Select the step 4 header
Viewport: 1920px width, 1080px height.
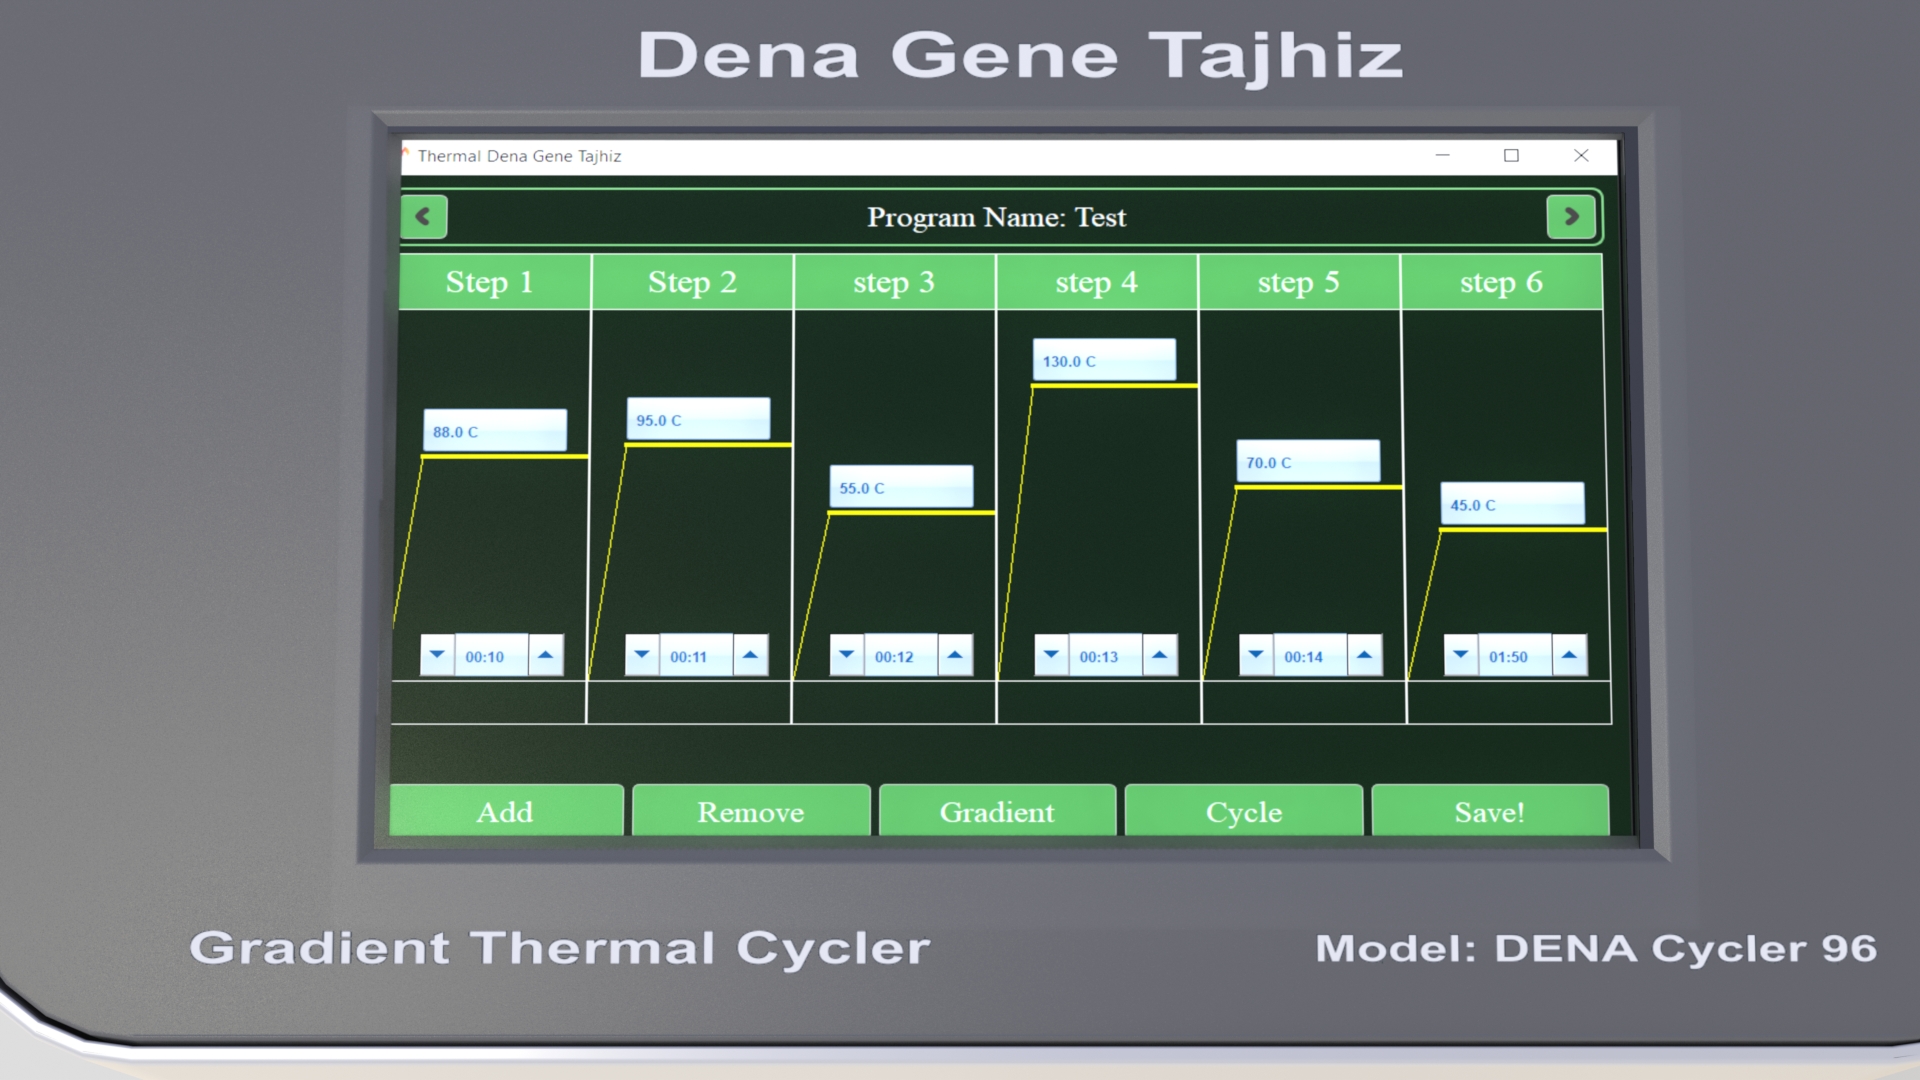(x=1096, y=282)
